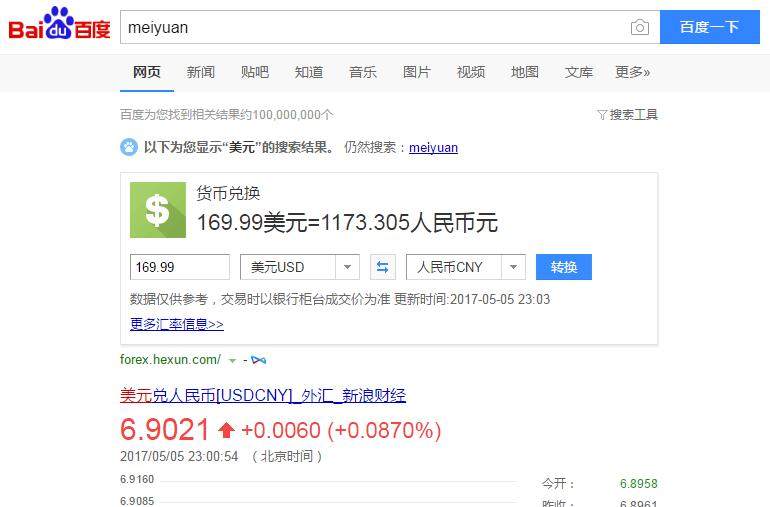This screenshot has height=507, width=770.
Task: Click the 百度一下 search button
Action: click(710, 27)
